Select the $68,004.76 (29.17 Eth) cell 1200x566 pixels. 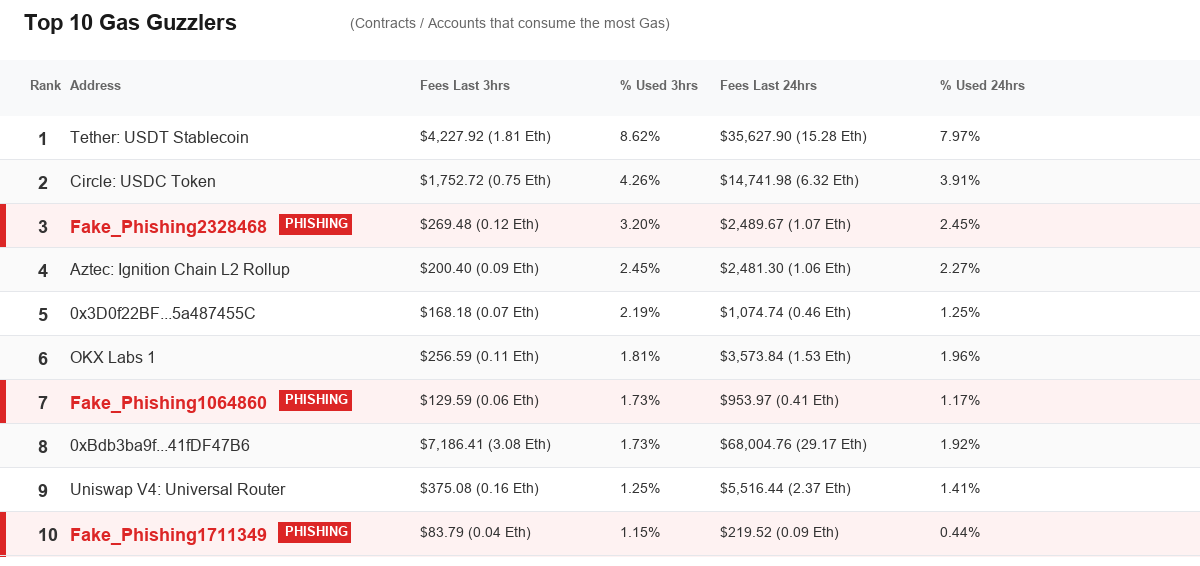point(793,444)
